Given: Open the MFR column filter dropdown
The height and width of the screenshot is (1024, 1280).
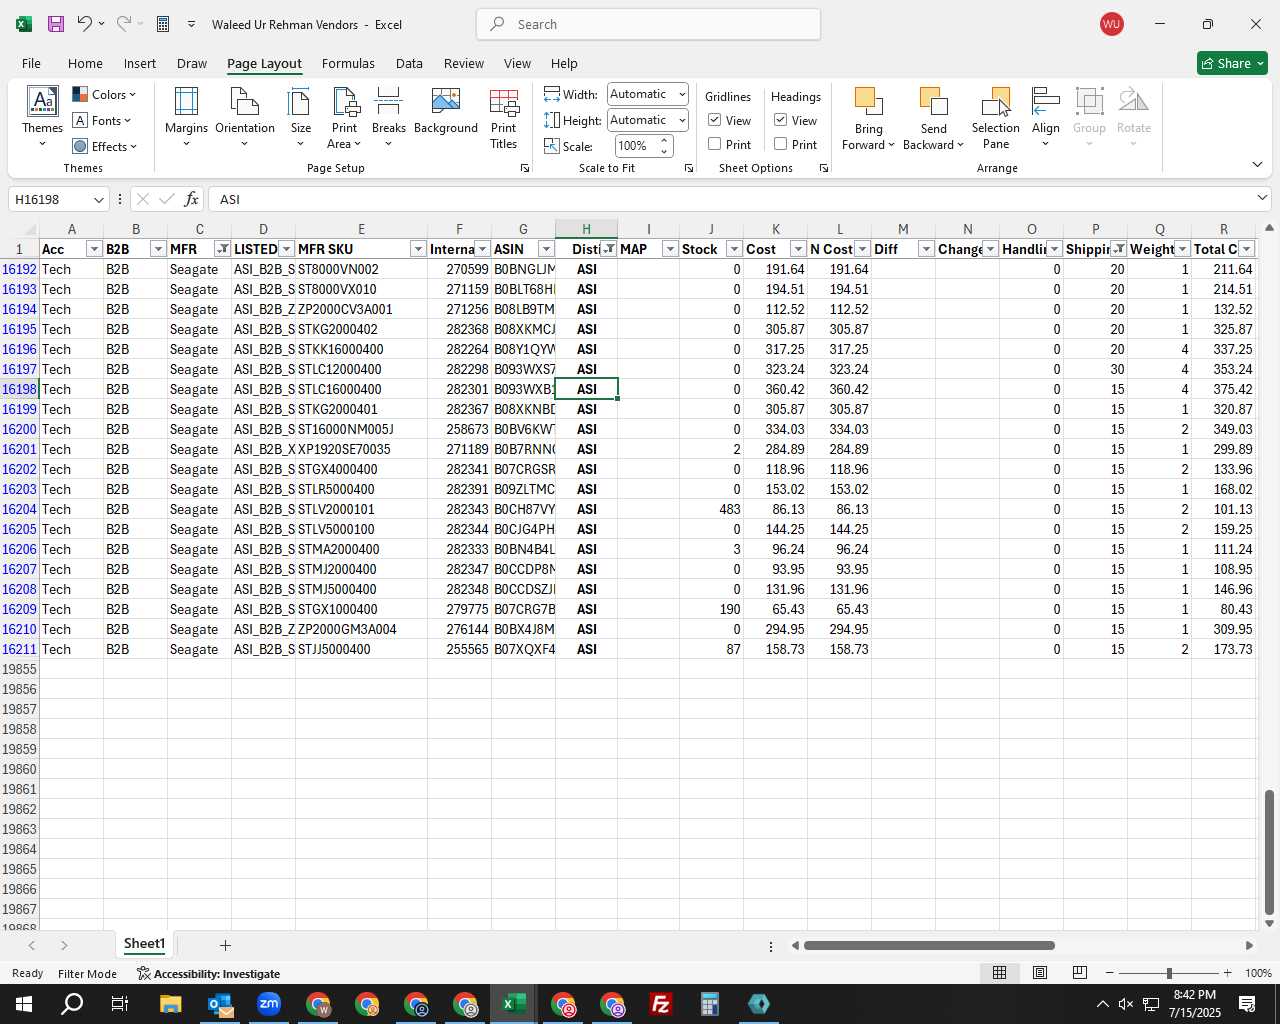Looking at the screenshot, I should (x=222, y=249).
